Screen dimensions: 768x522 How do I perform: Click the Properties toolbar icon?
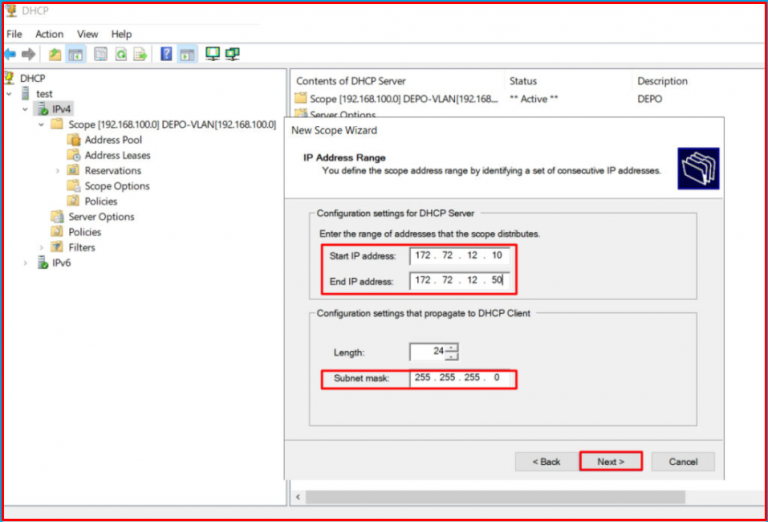coord(100,54)
